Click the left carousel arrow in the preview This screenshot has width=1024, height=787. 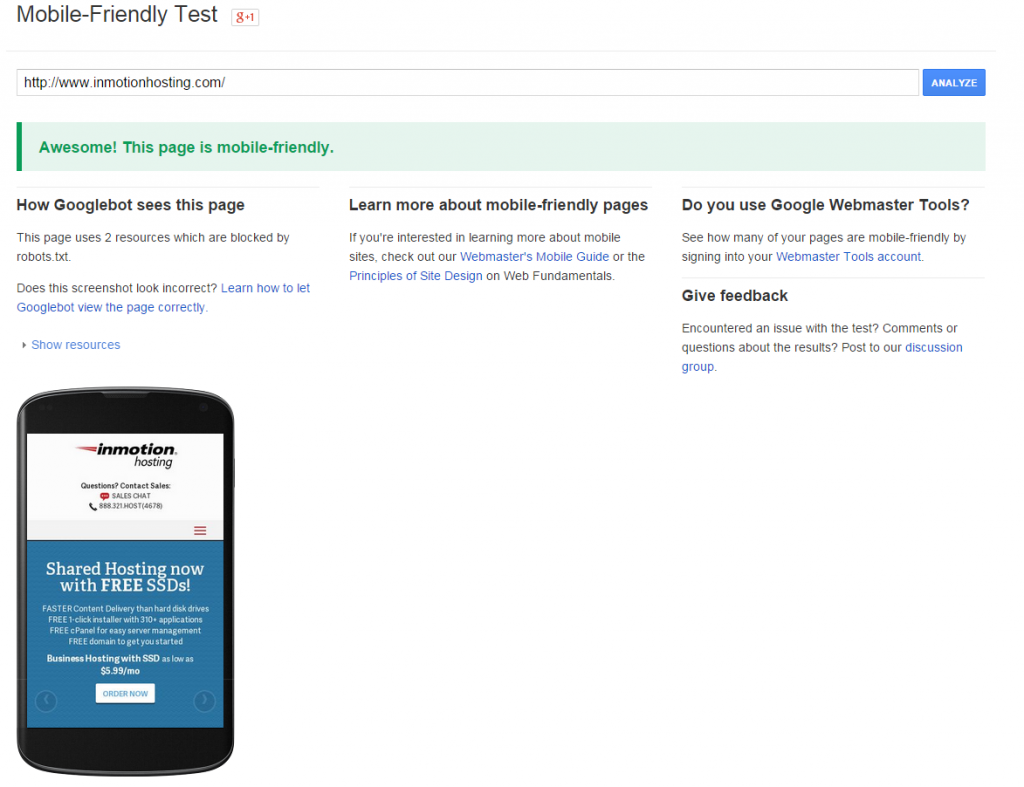(46, 702)
